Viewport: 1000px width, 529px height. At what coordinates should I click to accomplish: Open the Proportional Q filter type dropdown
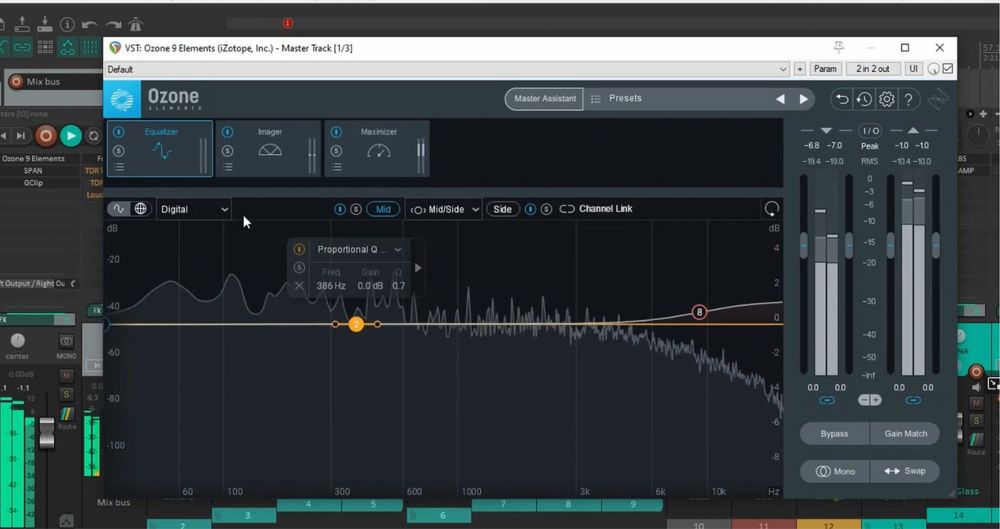359,250
